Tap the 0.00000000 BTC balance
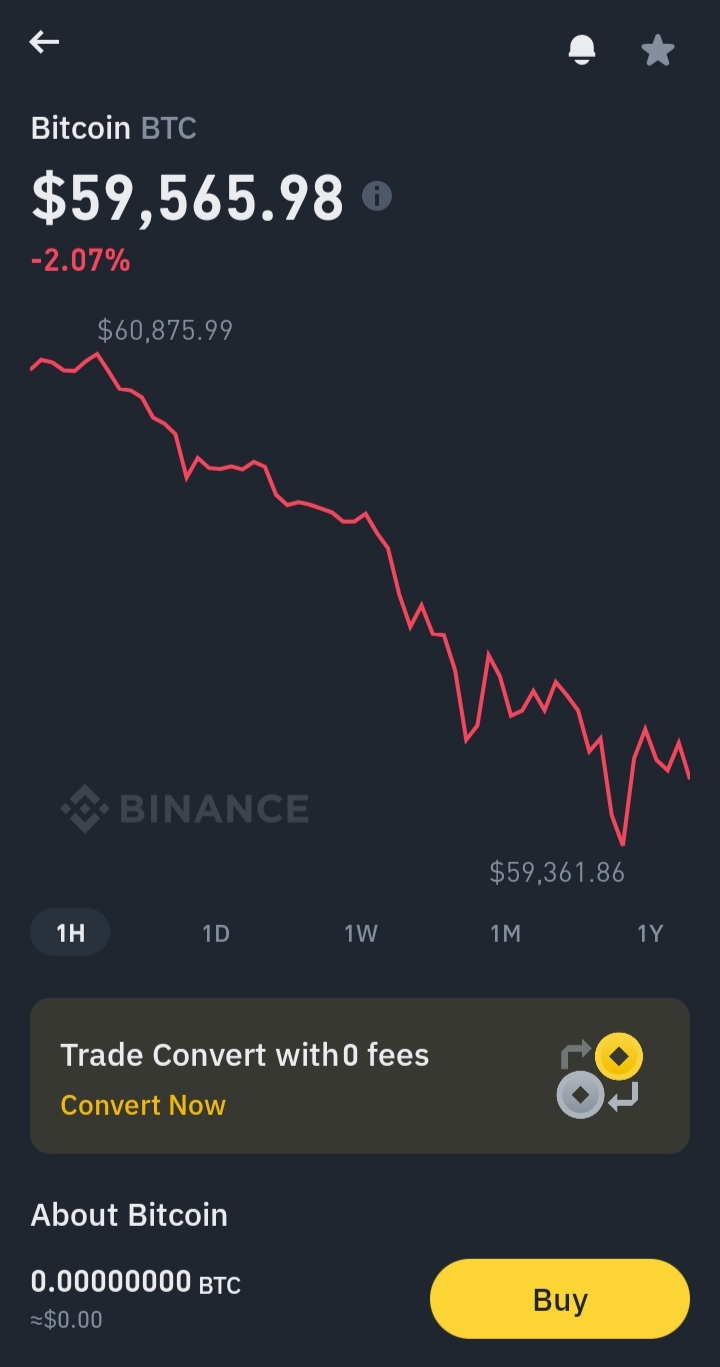This screenshot has width=720, height=1367. click(x=136, y=1282)
